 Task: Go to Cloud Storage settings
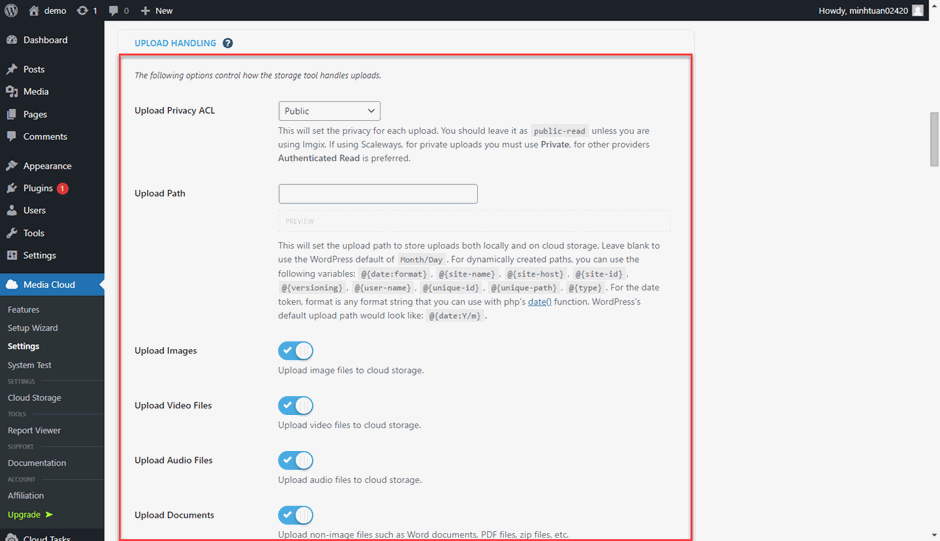[x=34, y=398]
